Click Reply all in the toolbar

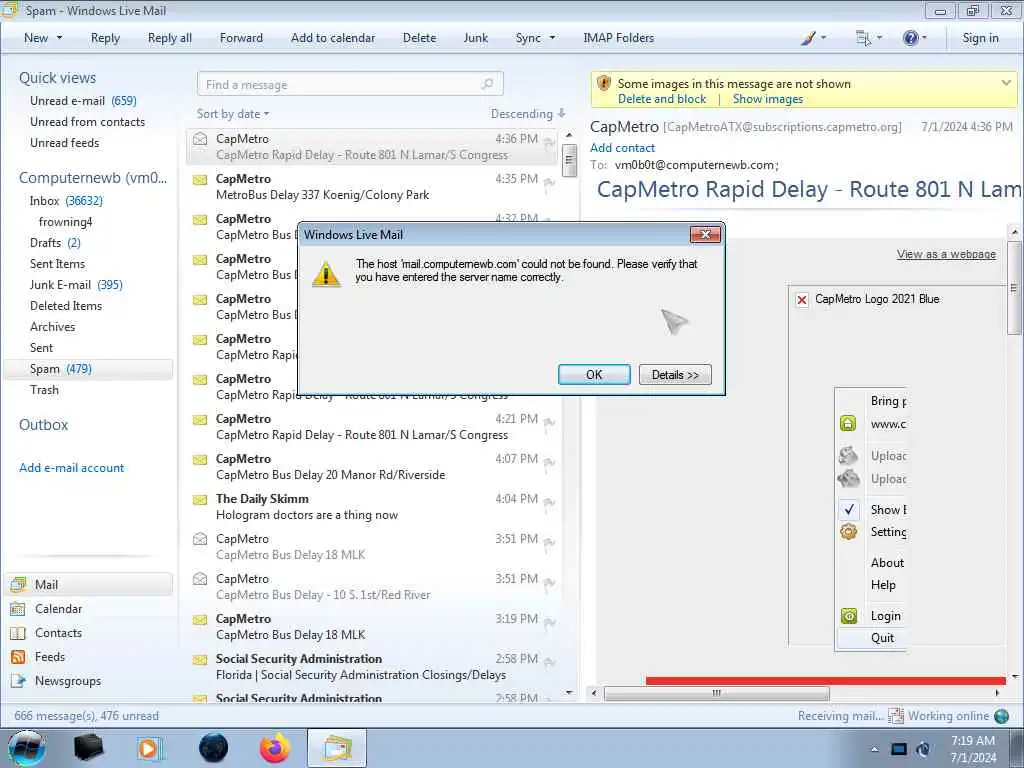coord(170,38)
